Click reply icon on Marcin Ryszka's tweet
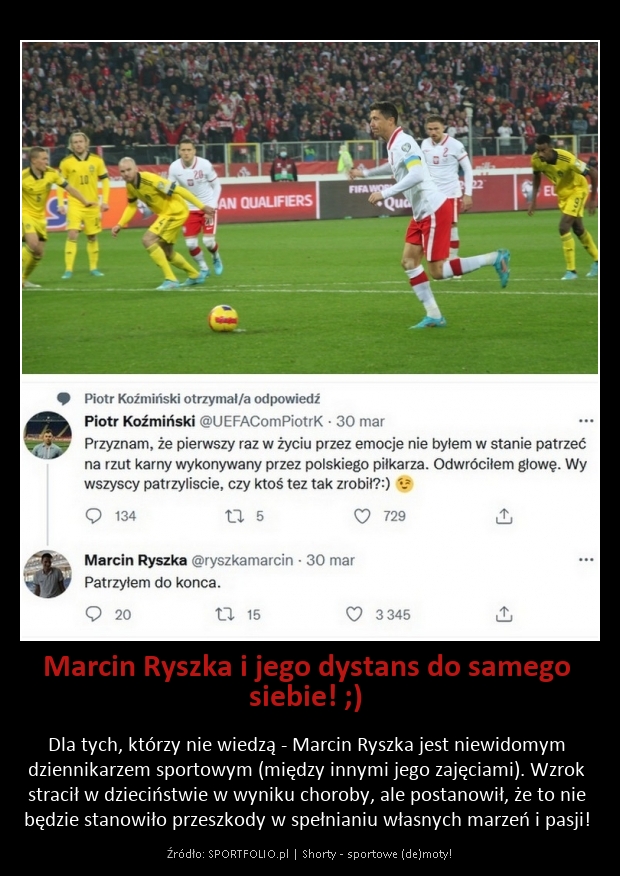 (93, 614)
